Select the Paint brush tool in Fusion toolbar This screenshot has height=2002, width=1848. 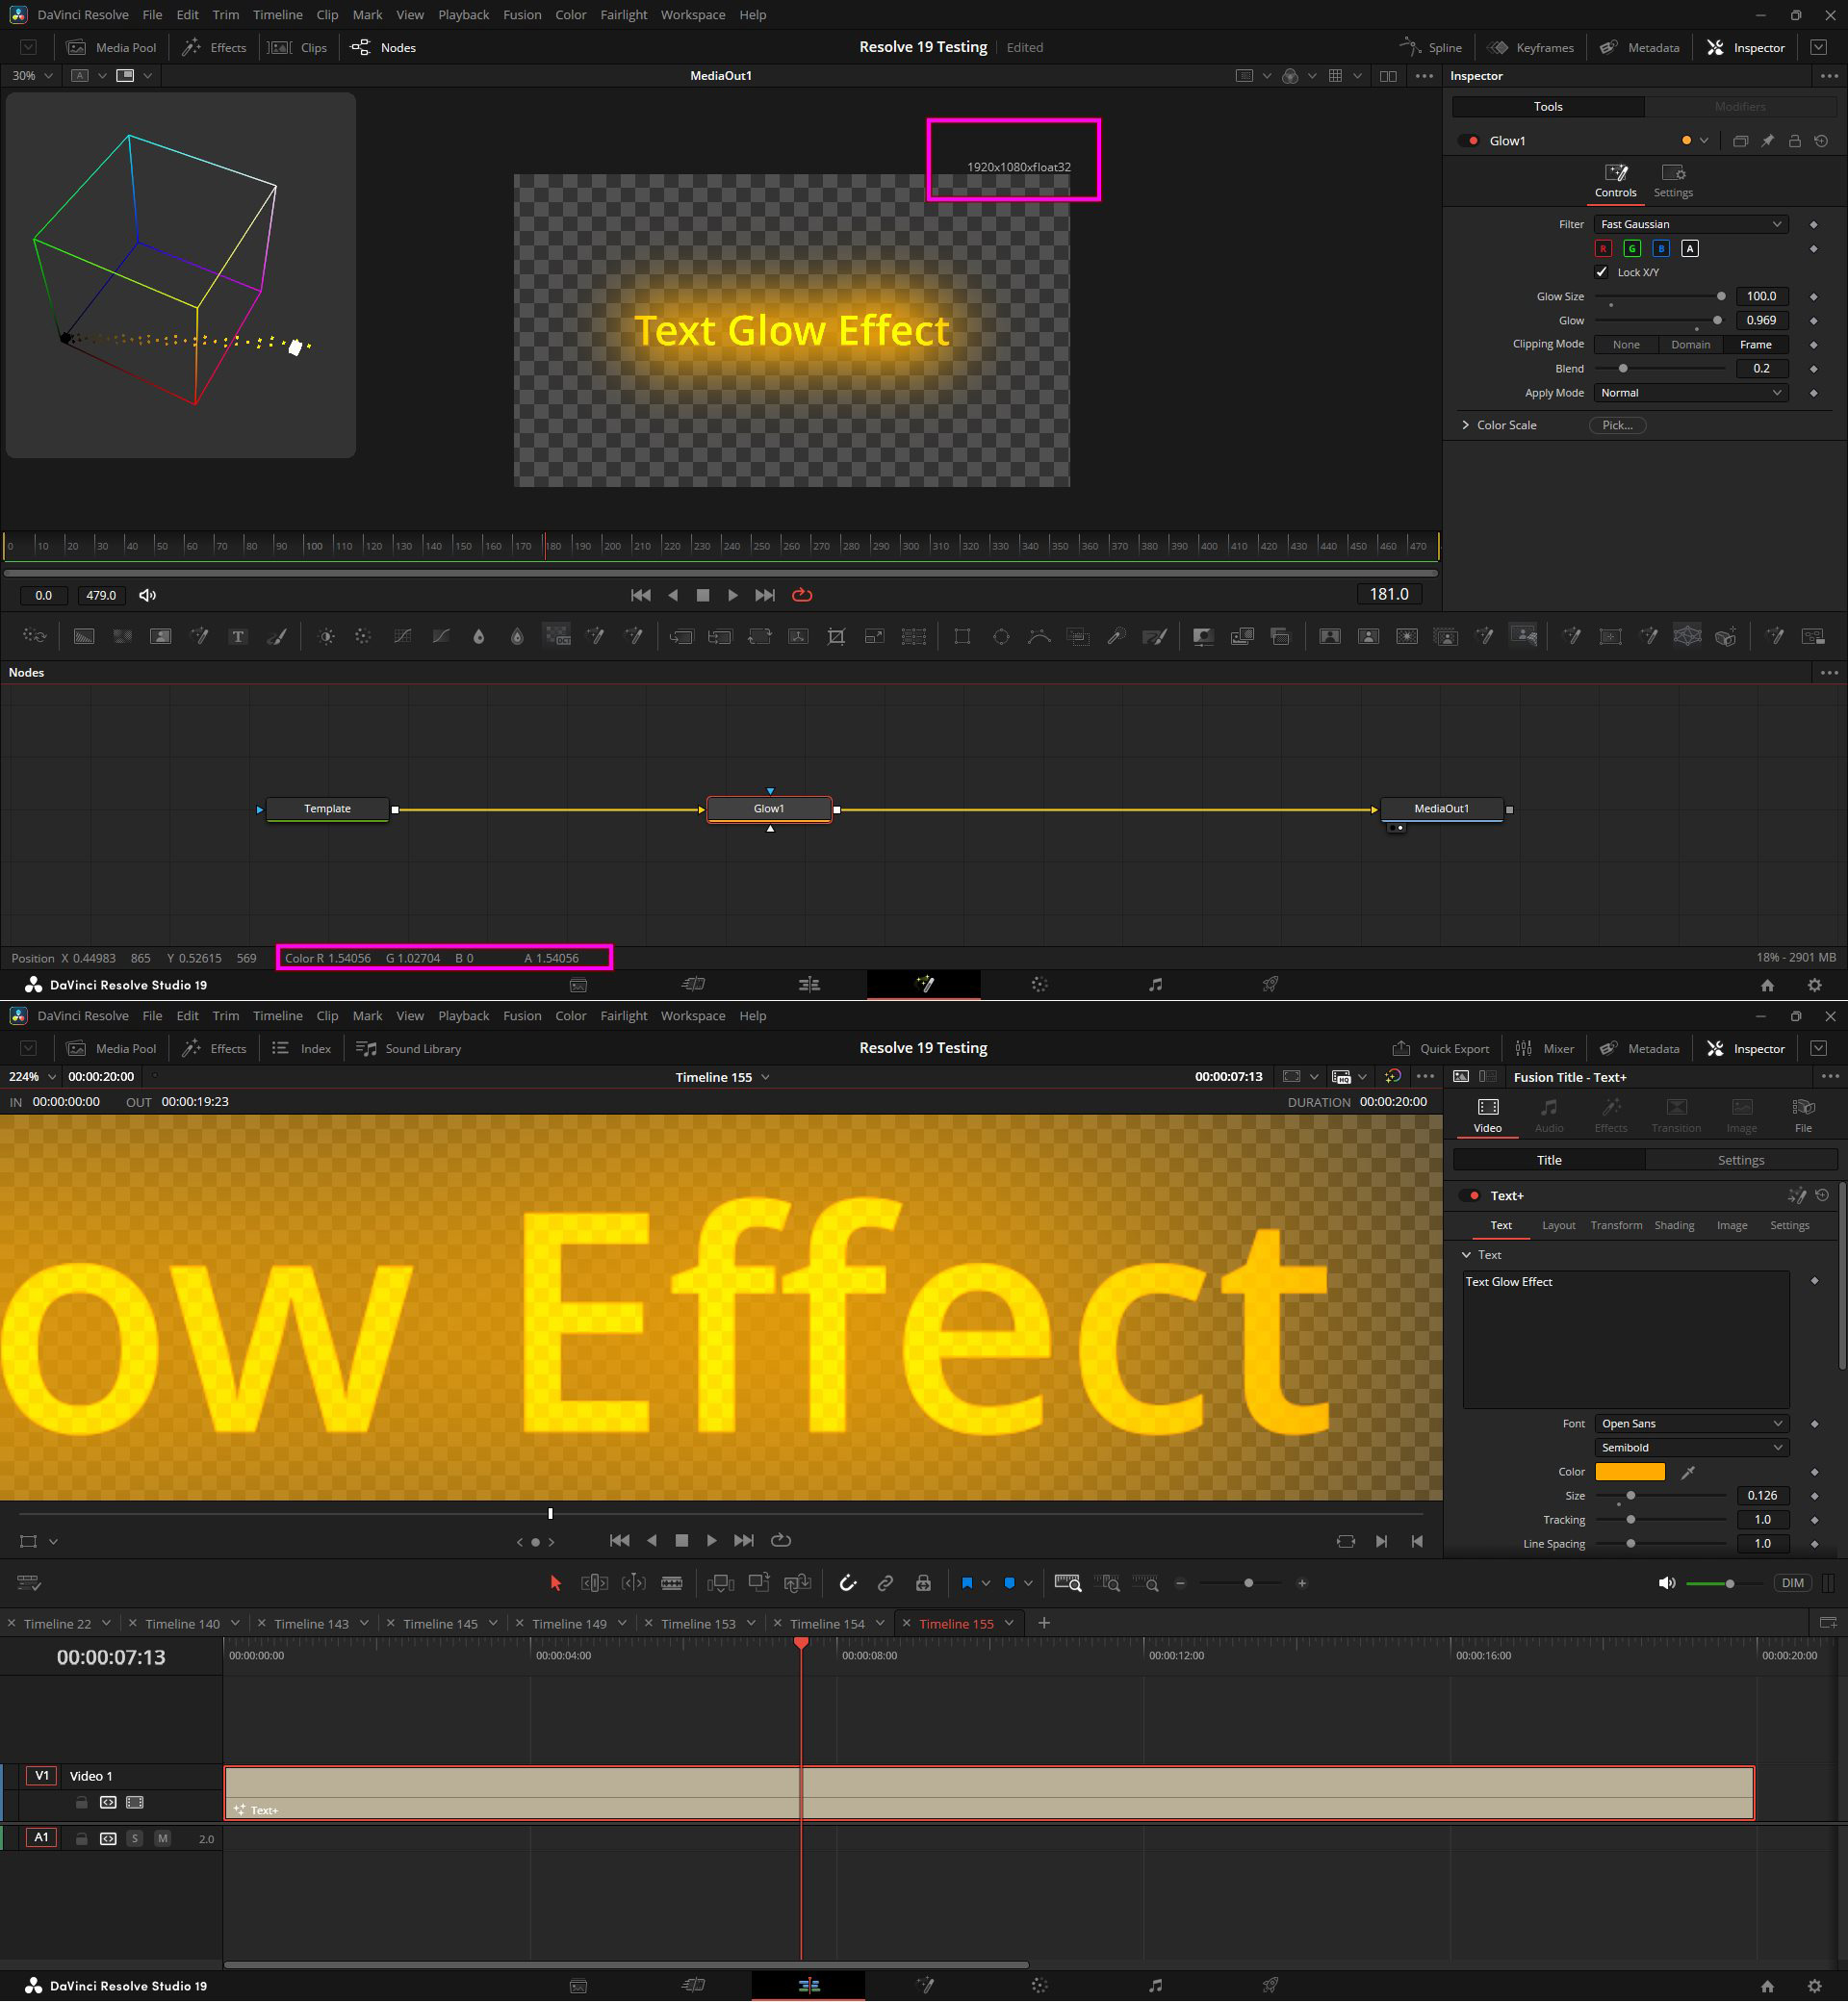click(277, 636)
